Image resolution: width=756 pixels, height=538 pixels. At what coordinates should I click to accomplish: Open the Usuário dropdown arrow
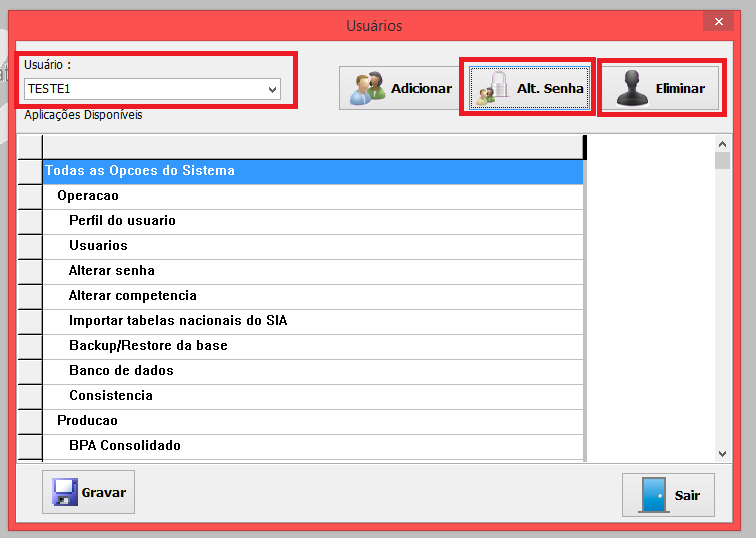[272, 90]
